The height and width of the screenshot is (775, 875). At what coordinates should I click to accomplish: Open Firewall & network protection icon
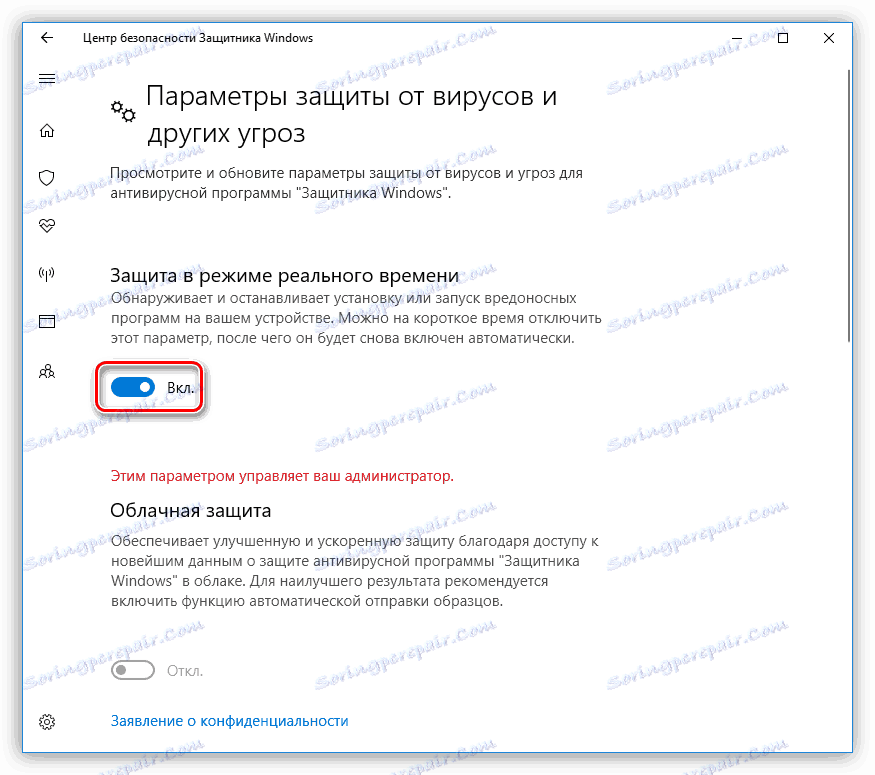[46, 272]
